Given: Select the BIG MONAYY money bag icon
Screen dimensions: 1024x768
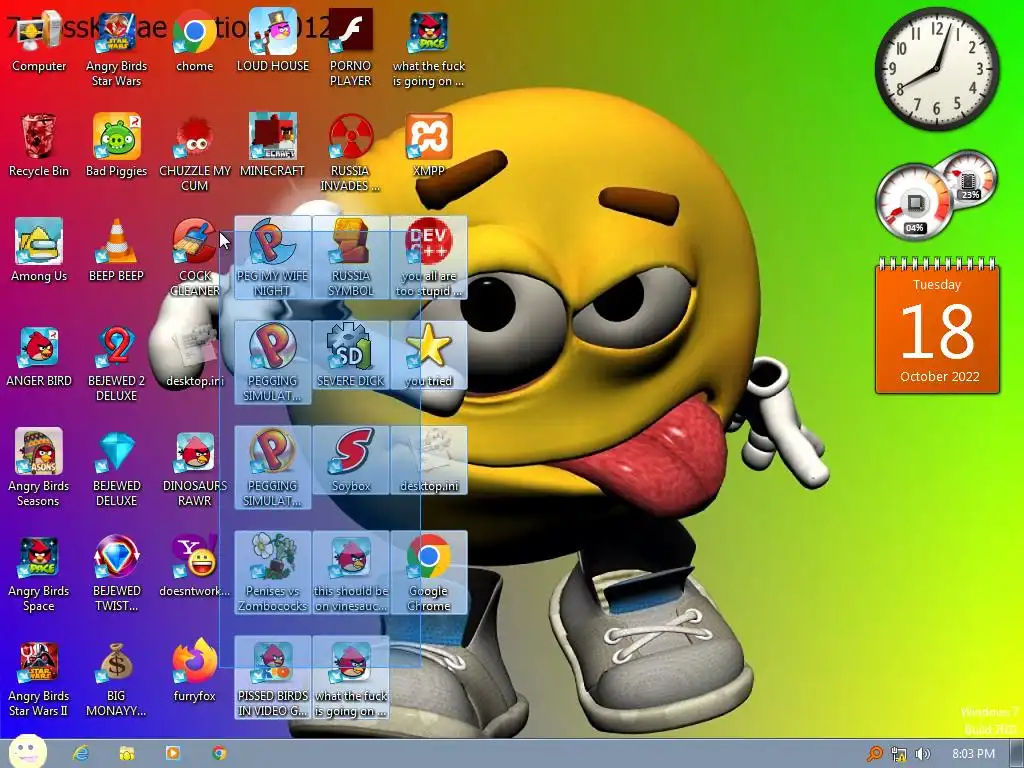Looking at the screenshot, I should pos(116,680).
